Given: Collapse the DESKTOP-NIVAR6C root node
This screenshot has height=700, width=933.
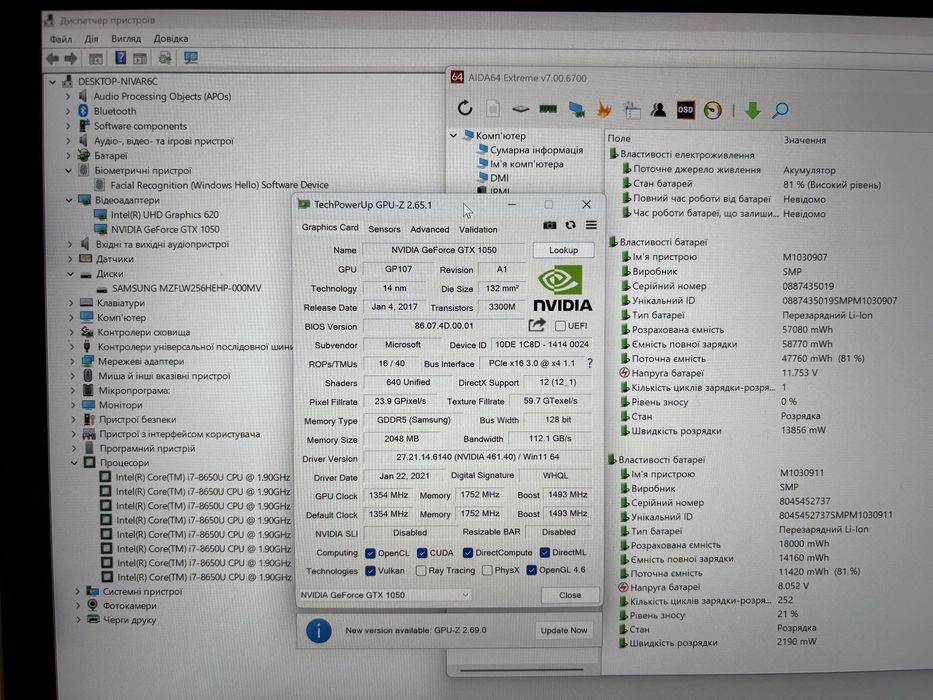Looking at the screenshot, I should point(52,82).
